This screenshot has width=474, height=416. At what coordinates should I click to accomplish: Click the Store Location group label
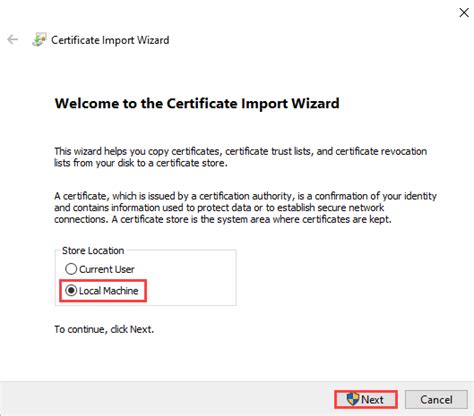click(93, 250)
